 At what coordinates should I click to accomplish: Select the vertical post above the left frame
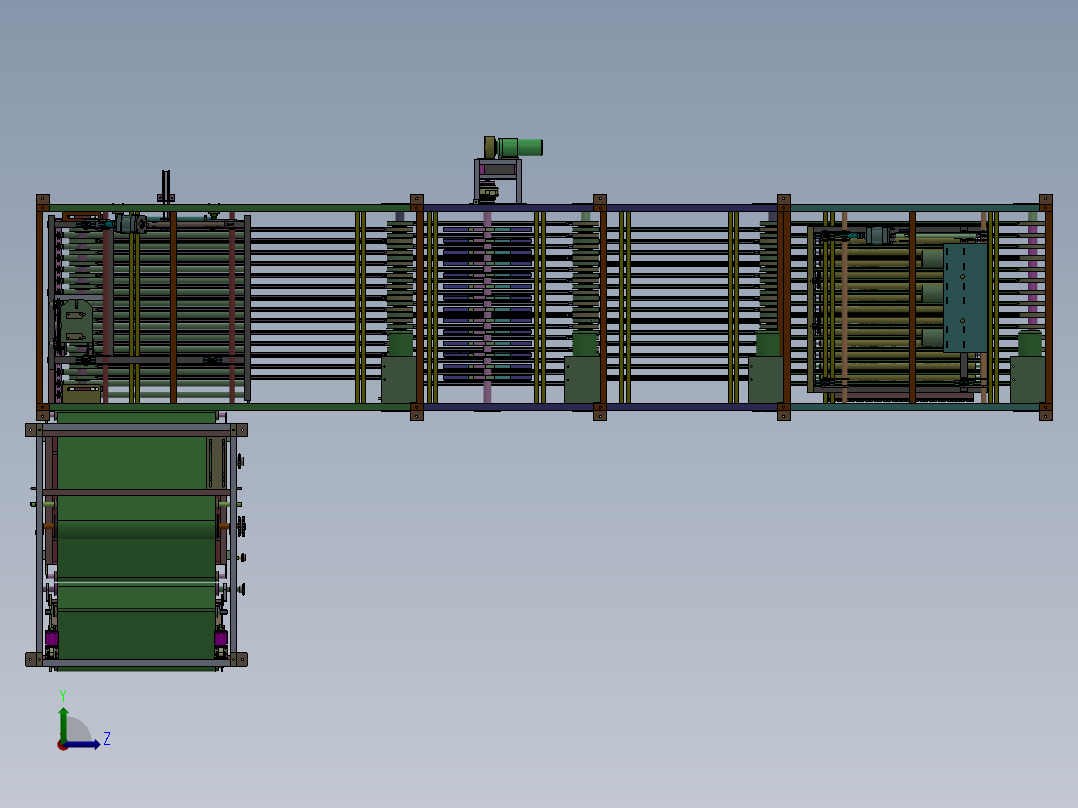[x=166, y=186]
